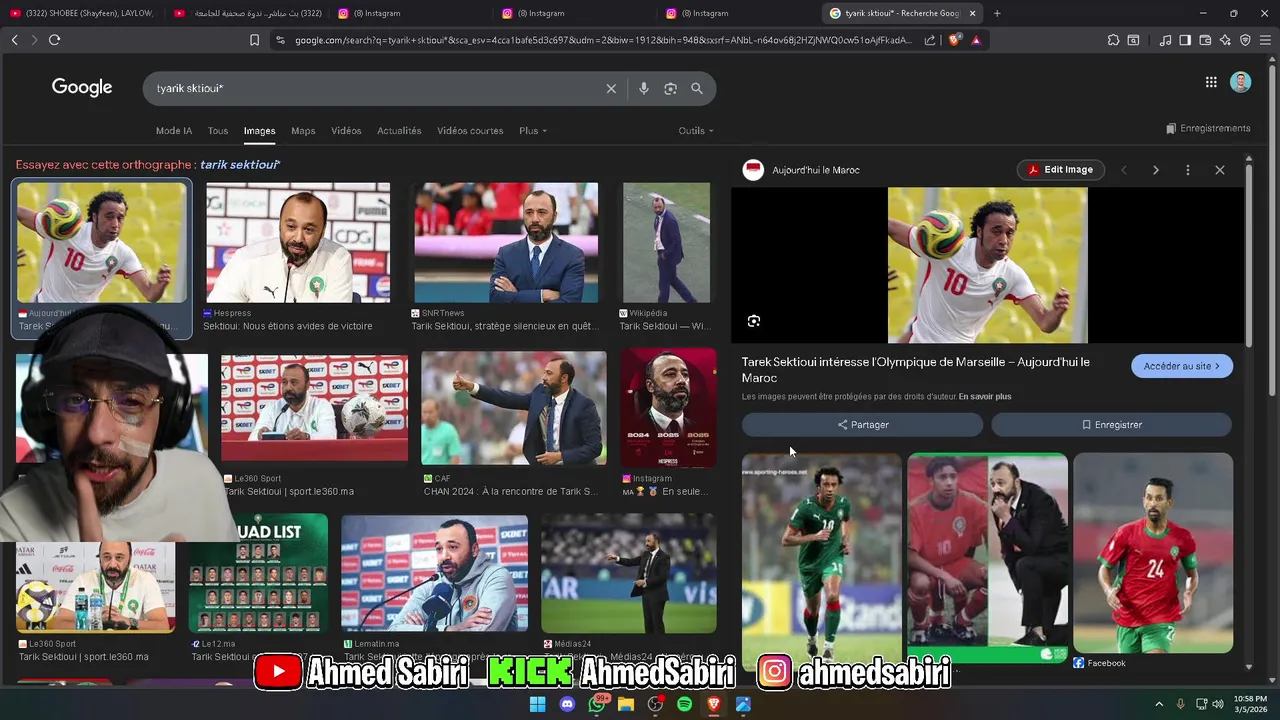Open Brave Rewards triangle icon

pos(976,40)
